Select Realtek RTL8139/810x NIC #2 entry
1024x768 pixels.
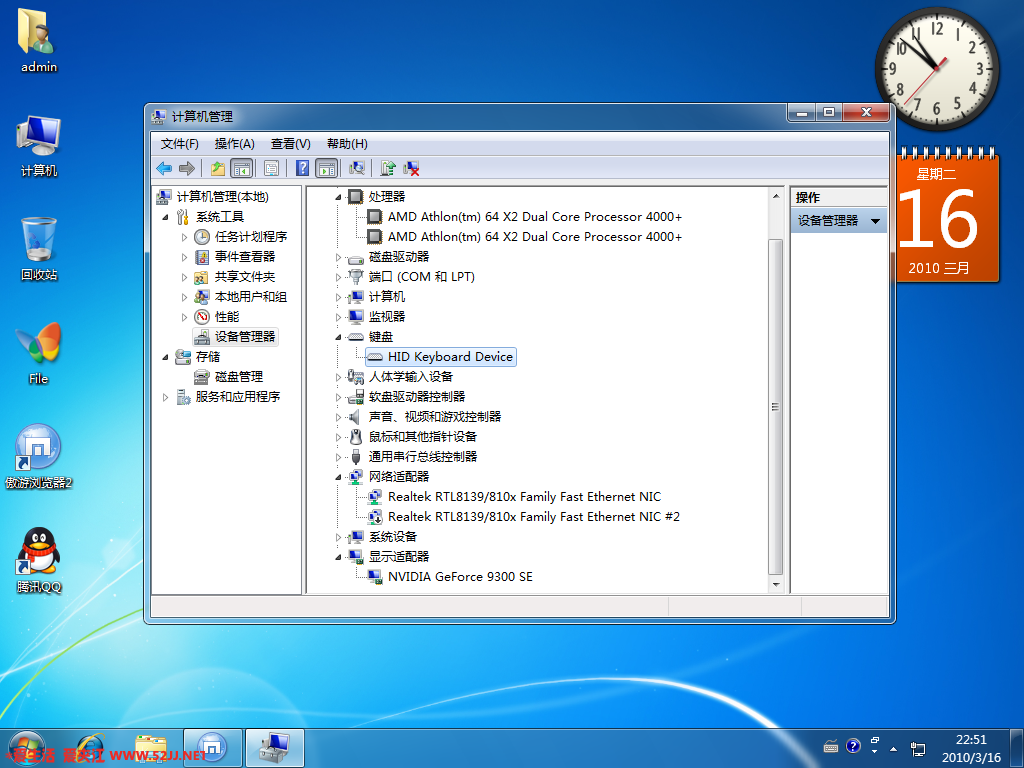tap(534, 517)
